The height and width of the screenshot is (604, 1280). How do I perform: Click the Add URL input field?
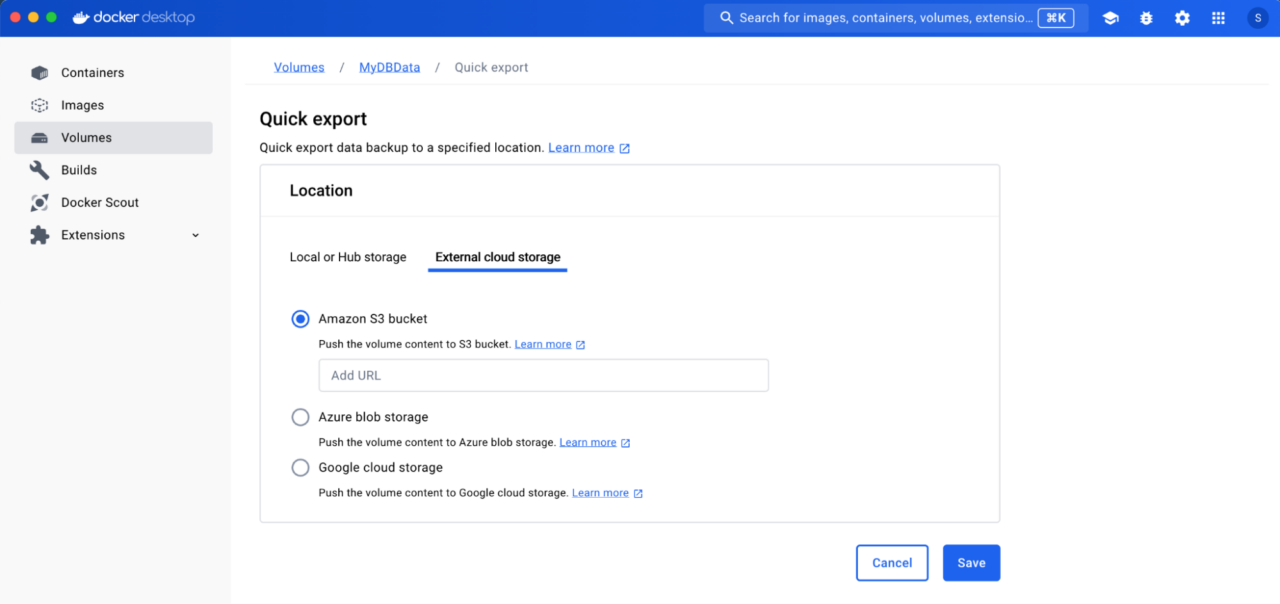[x=543, y=375]
